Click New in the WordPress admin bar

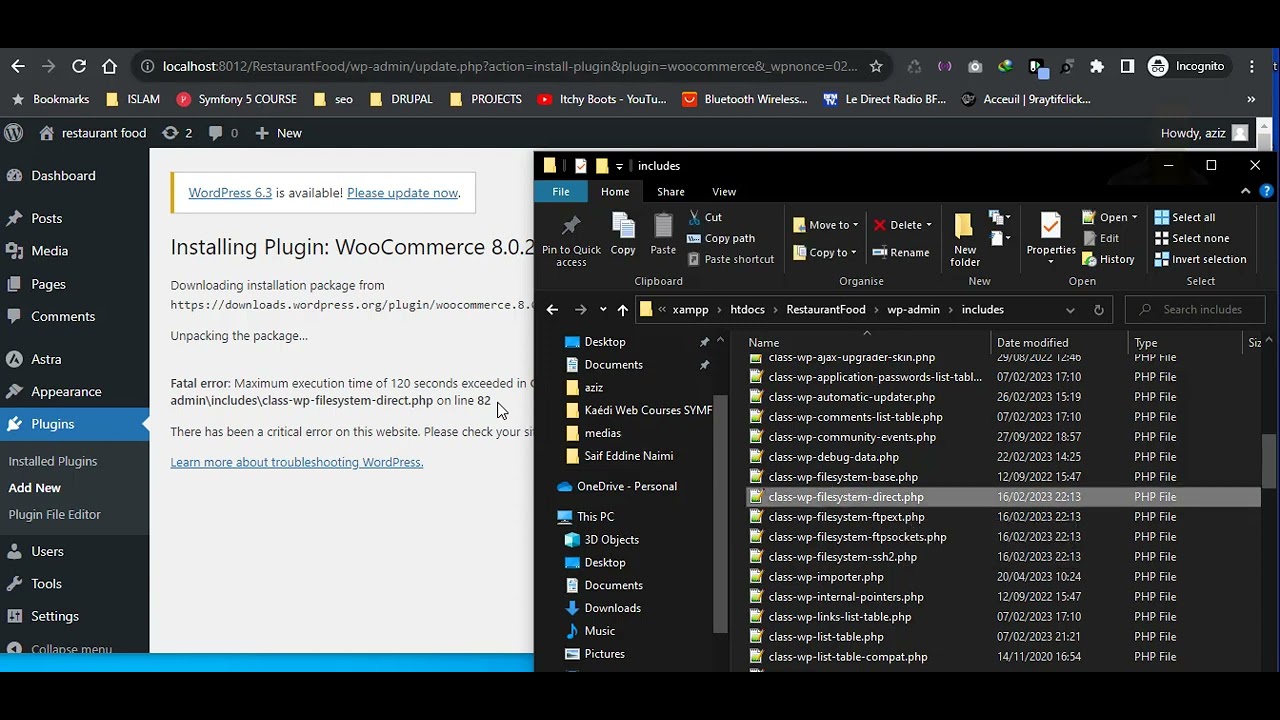[x=278, y=133]
